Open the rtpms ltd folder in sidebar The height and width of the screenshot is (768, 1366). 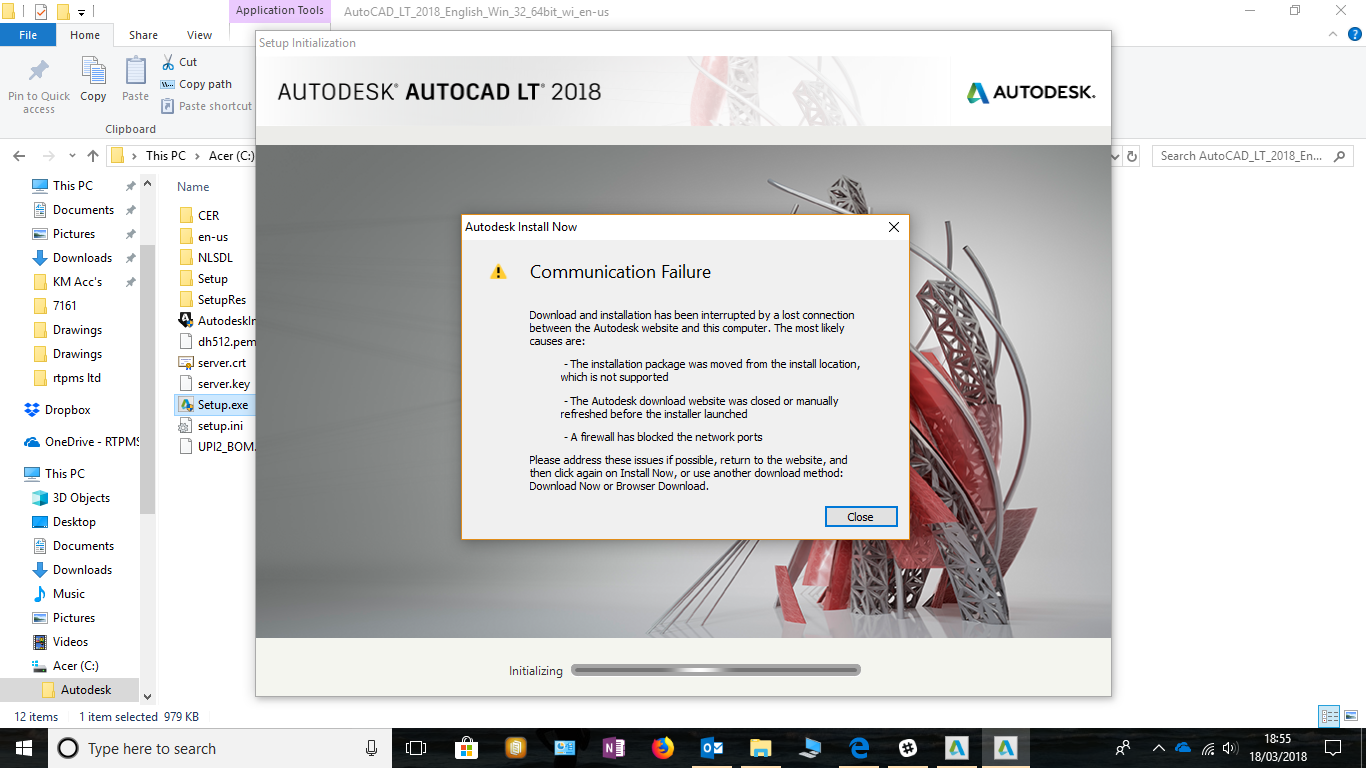pos(76,378)
